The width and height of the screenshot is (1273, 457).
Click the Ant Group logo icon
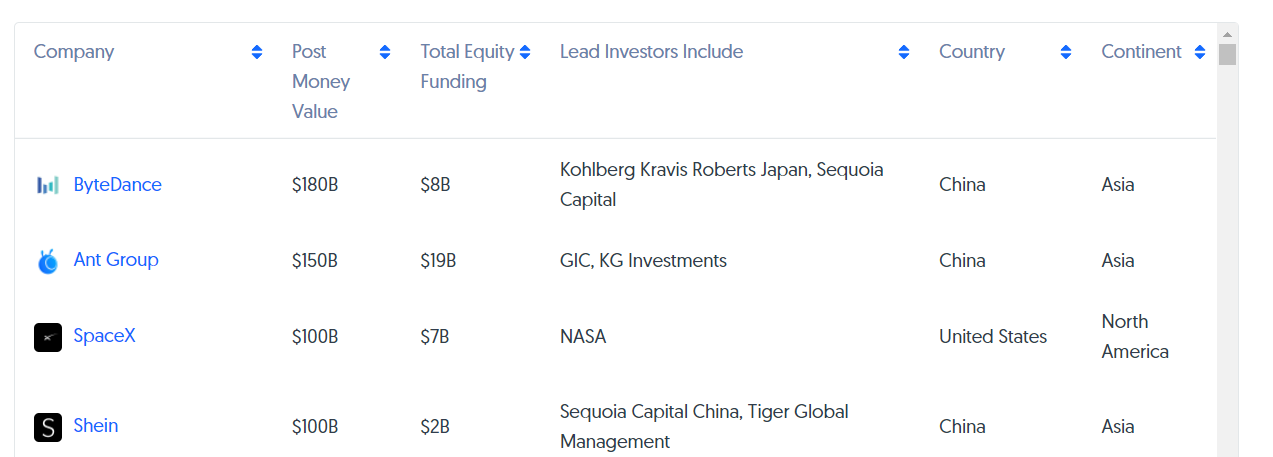point(48,262)
